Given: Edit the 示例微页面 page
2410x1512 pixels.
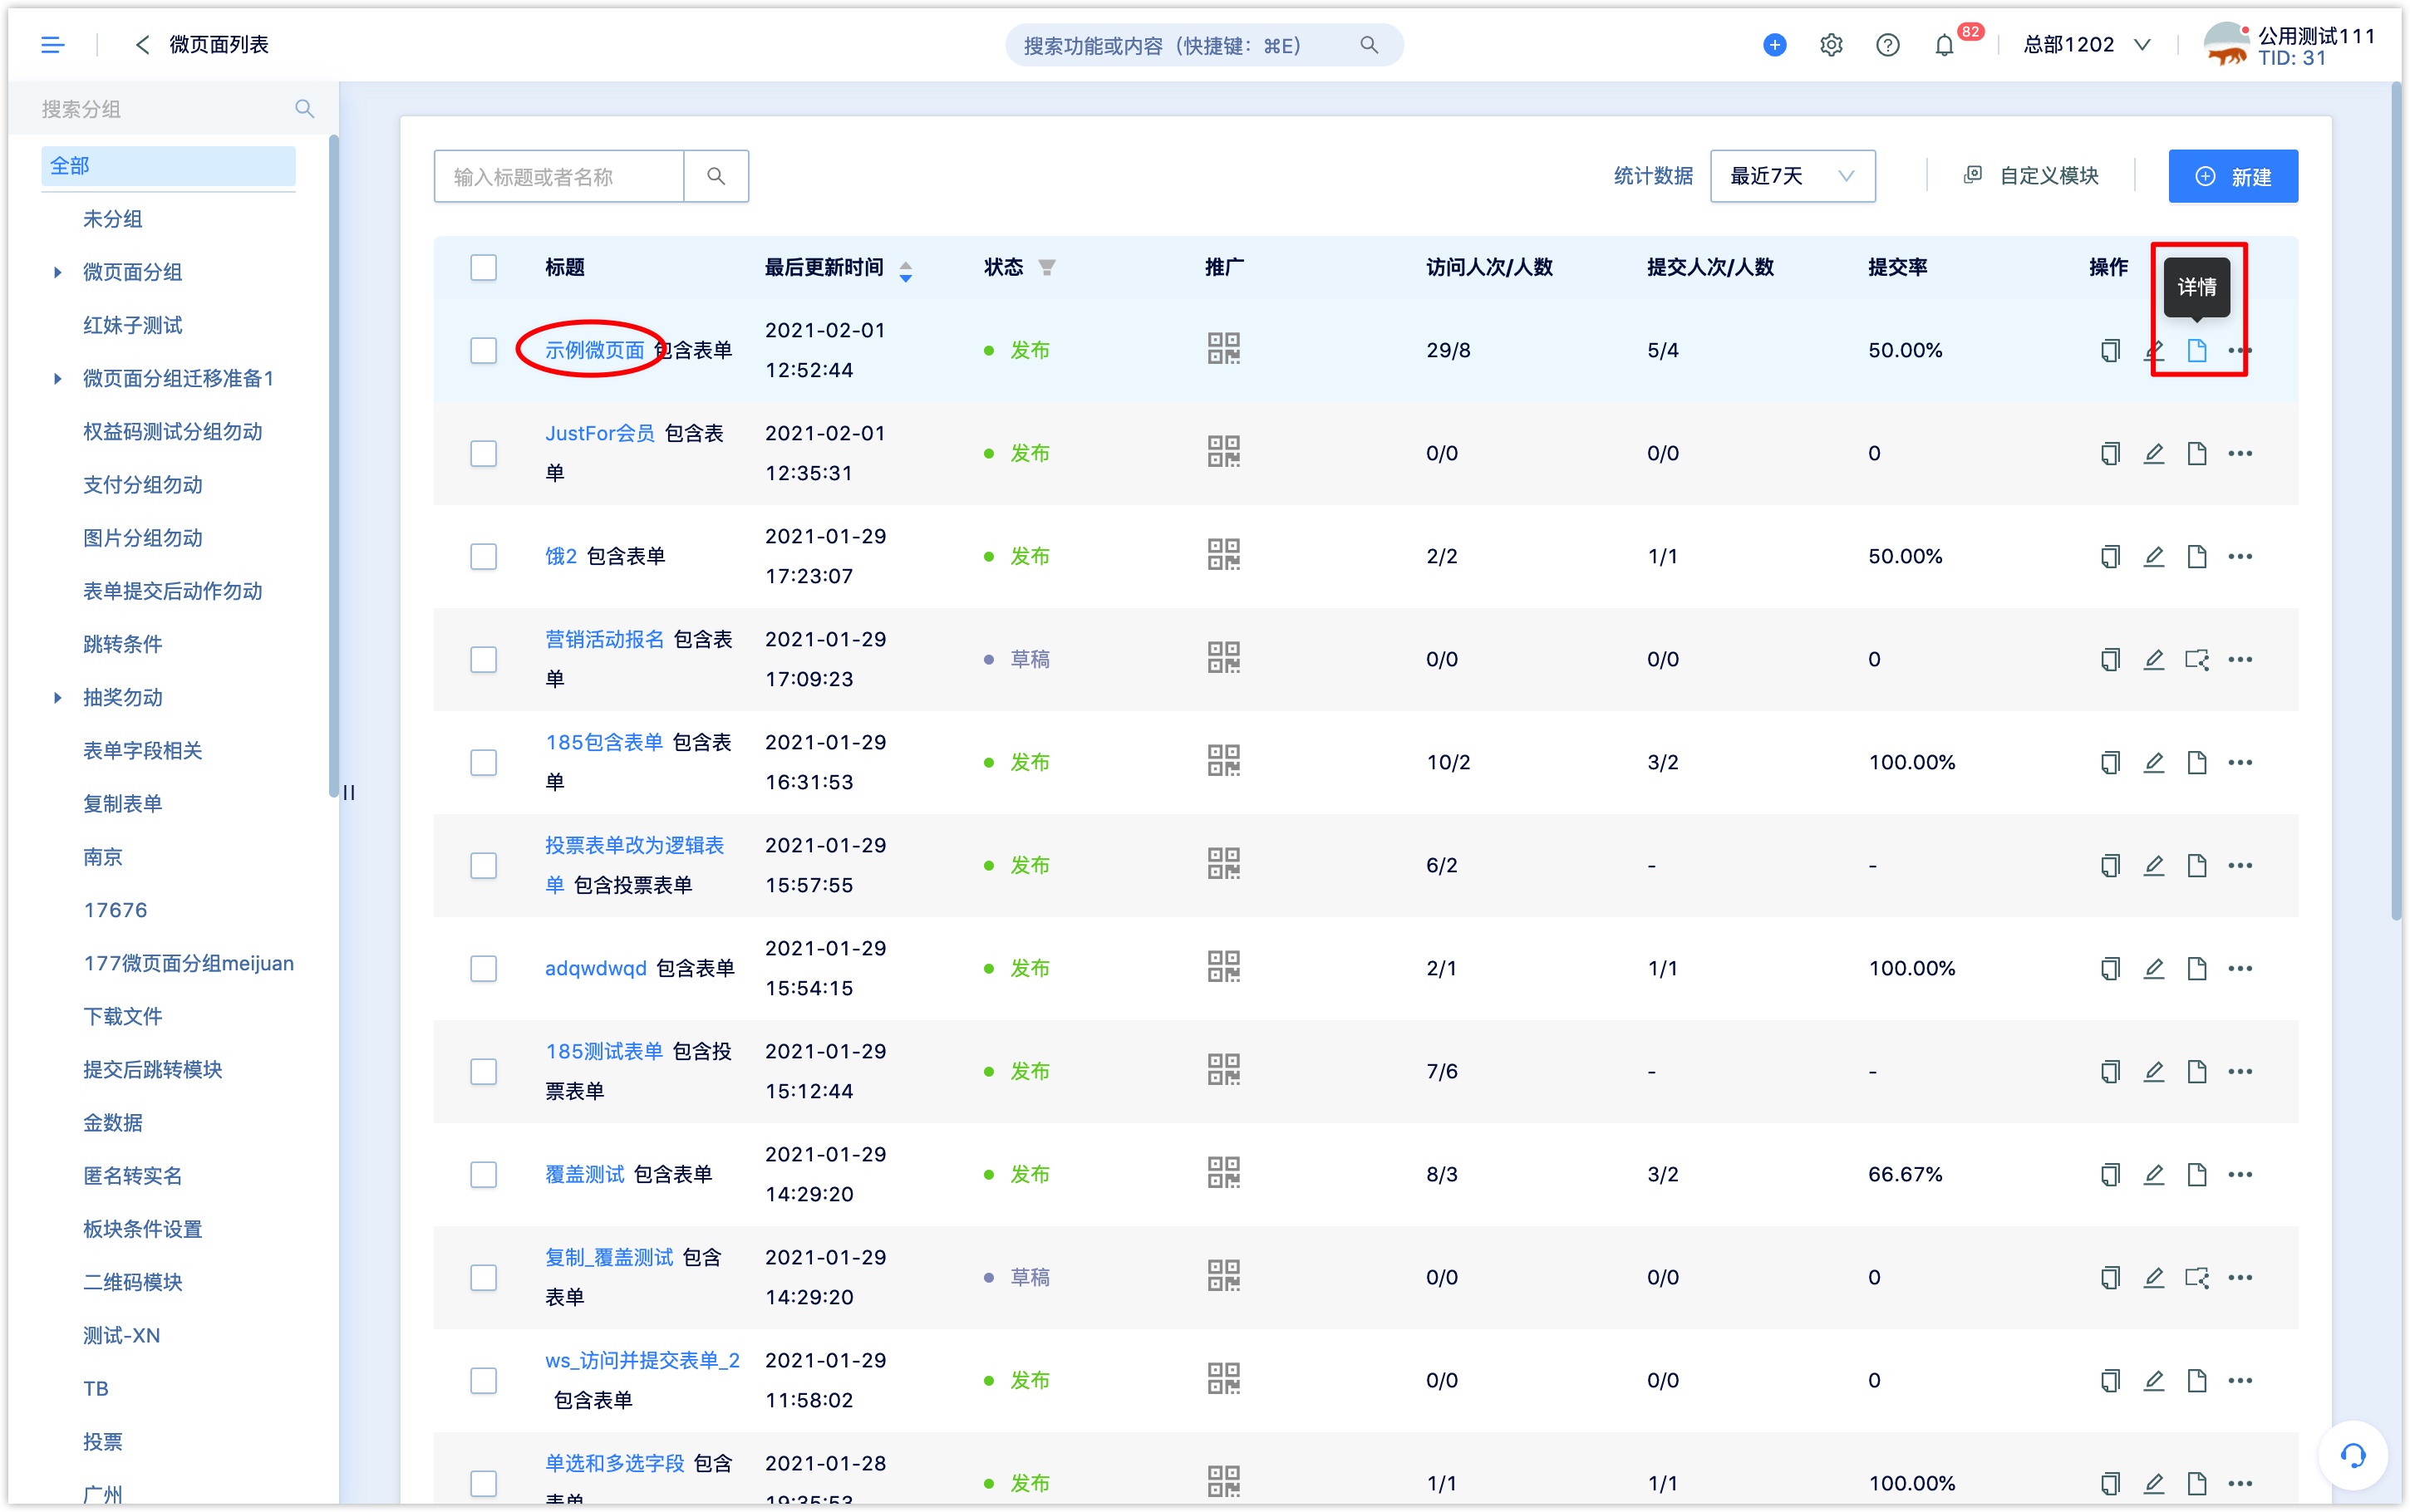Looking at the screenshot, I should point(2154,350).
